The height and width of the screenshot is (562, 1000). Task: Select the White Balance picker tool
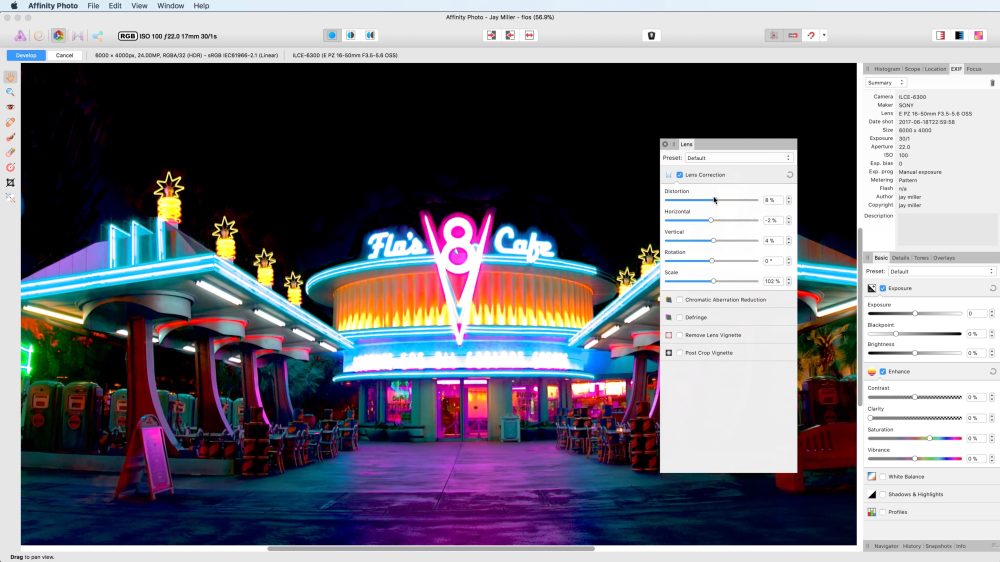pyautogui.click(x=10, y=198)
